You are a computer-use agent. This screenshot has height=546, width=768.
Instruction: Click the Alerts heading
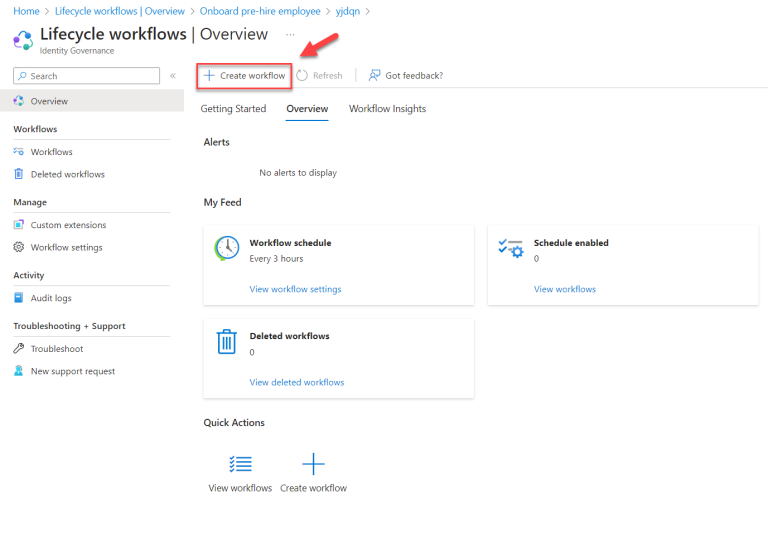click(216, 142)
